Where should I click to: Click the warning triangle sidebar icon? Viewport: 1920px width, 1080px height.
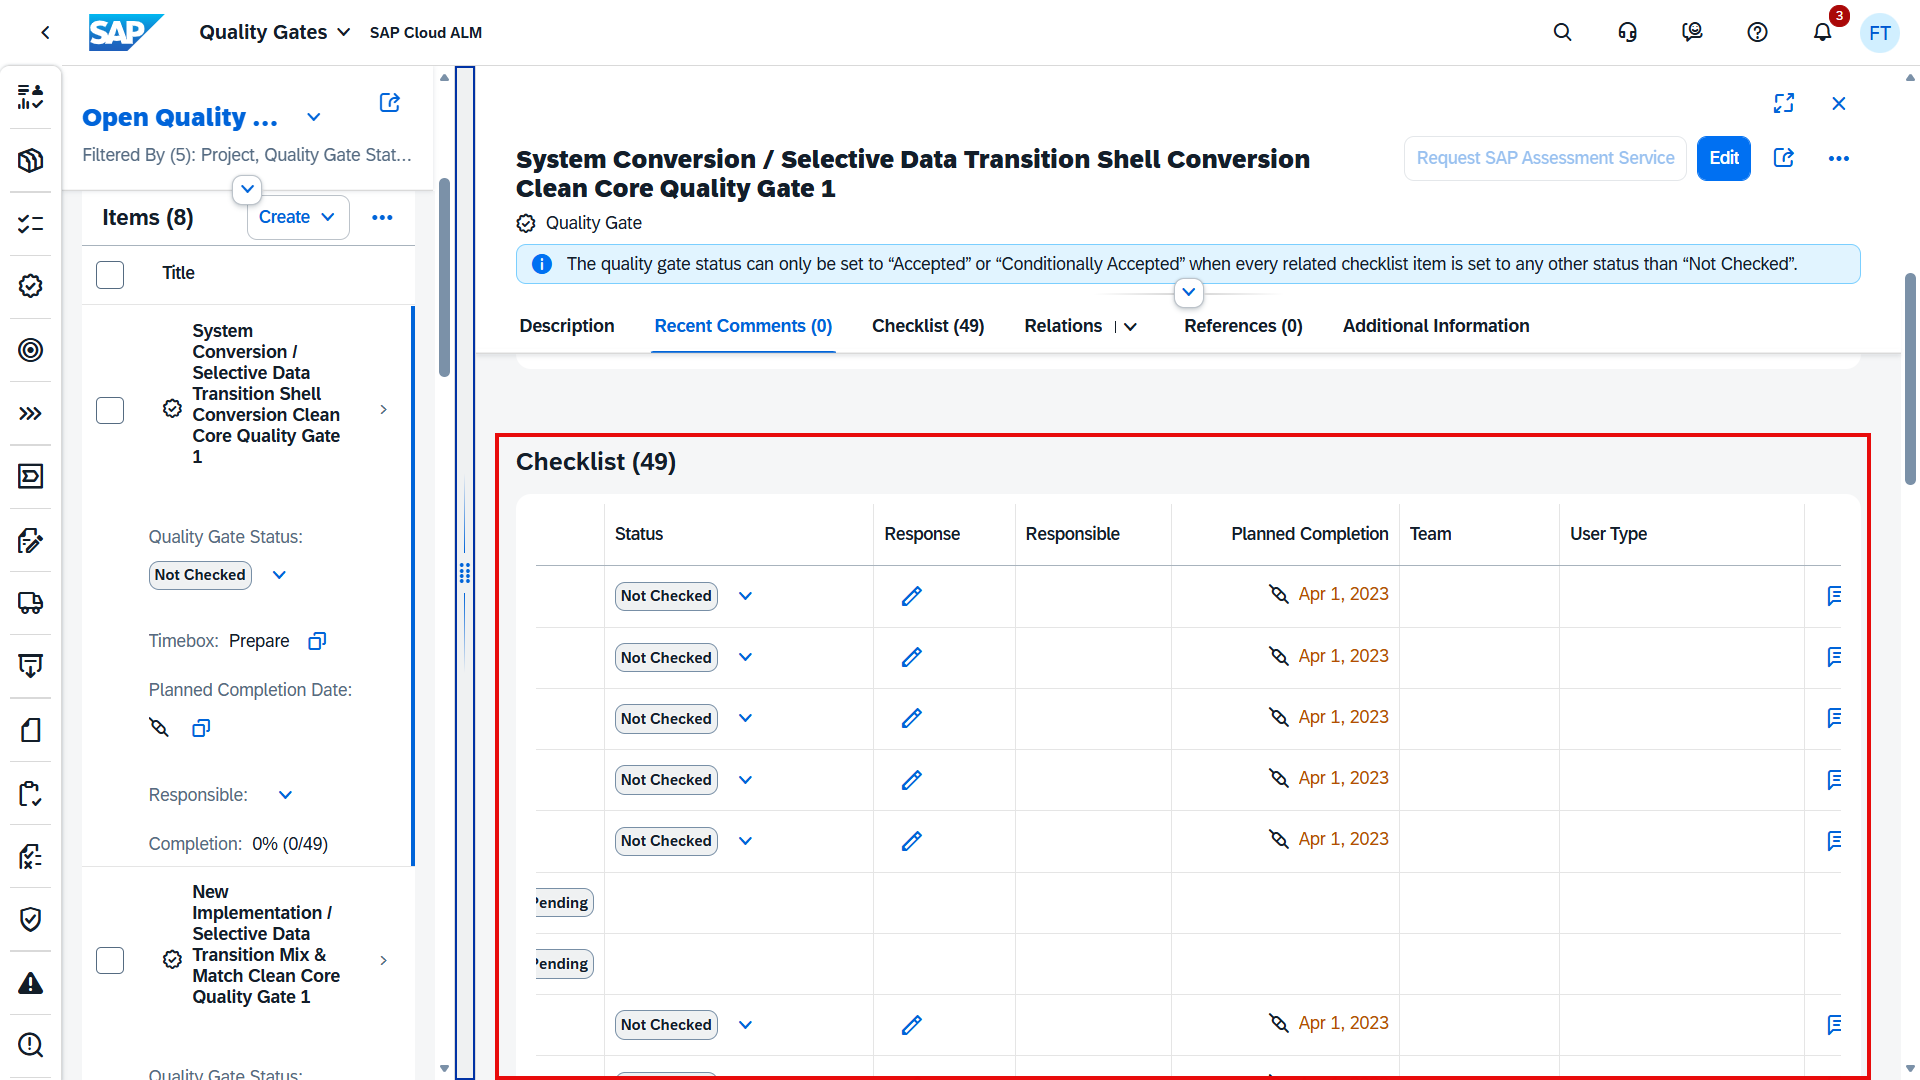pos(31,983)
